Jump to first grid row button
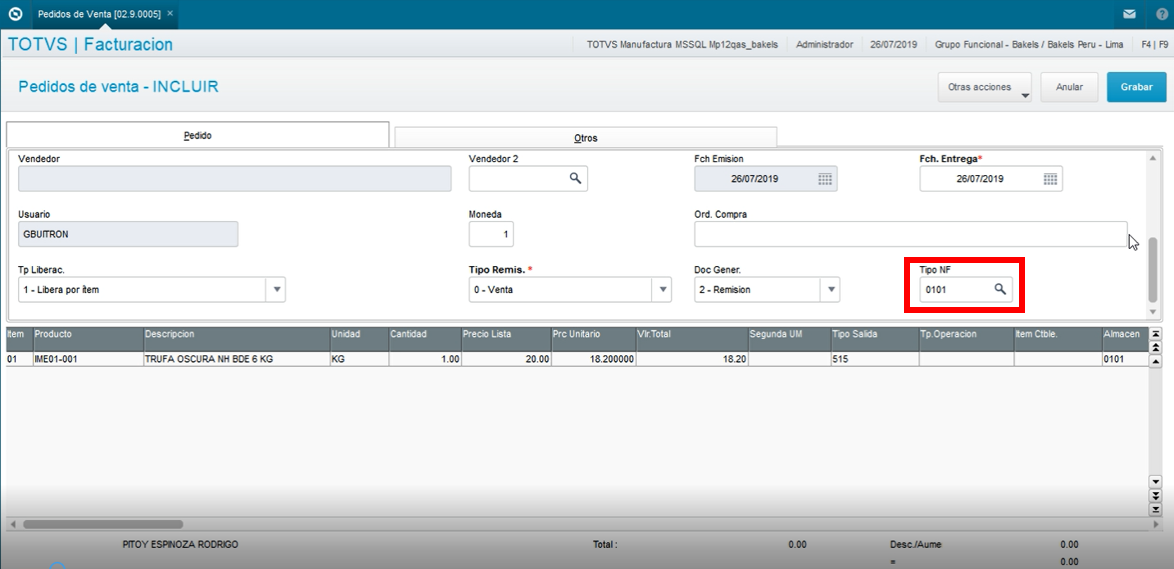 coord(1156,334)
